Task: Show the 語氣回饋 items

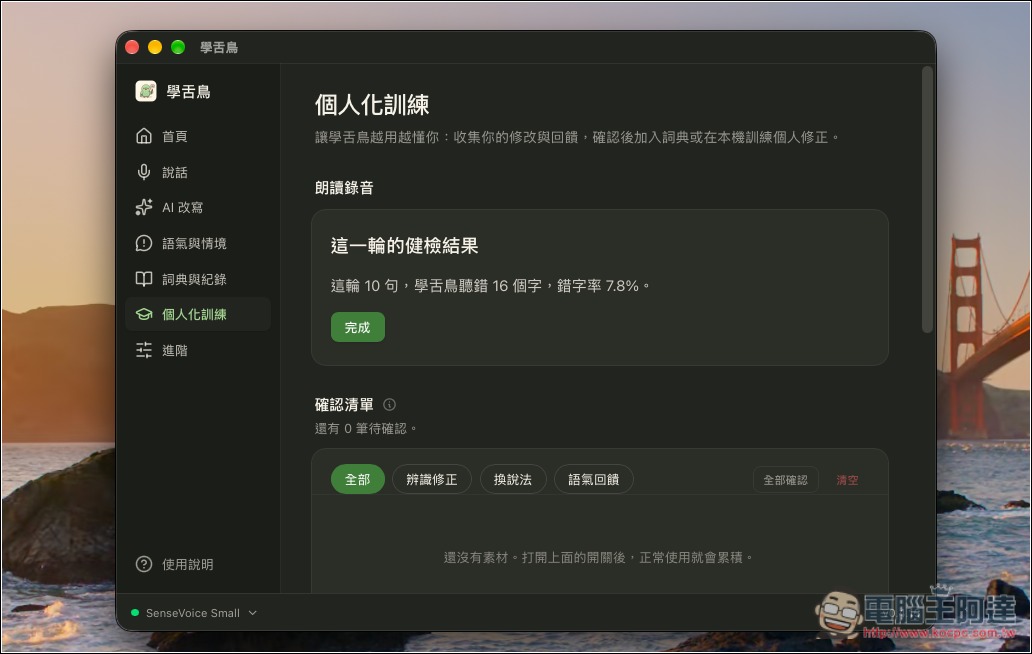Action: [594, 479]
